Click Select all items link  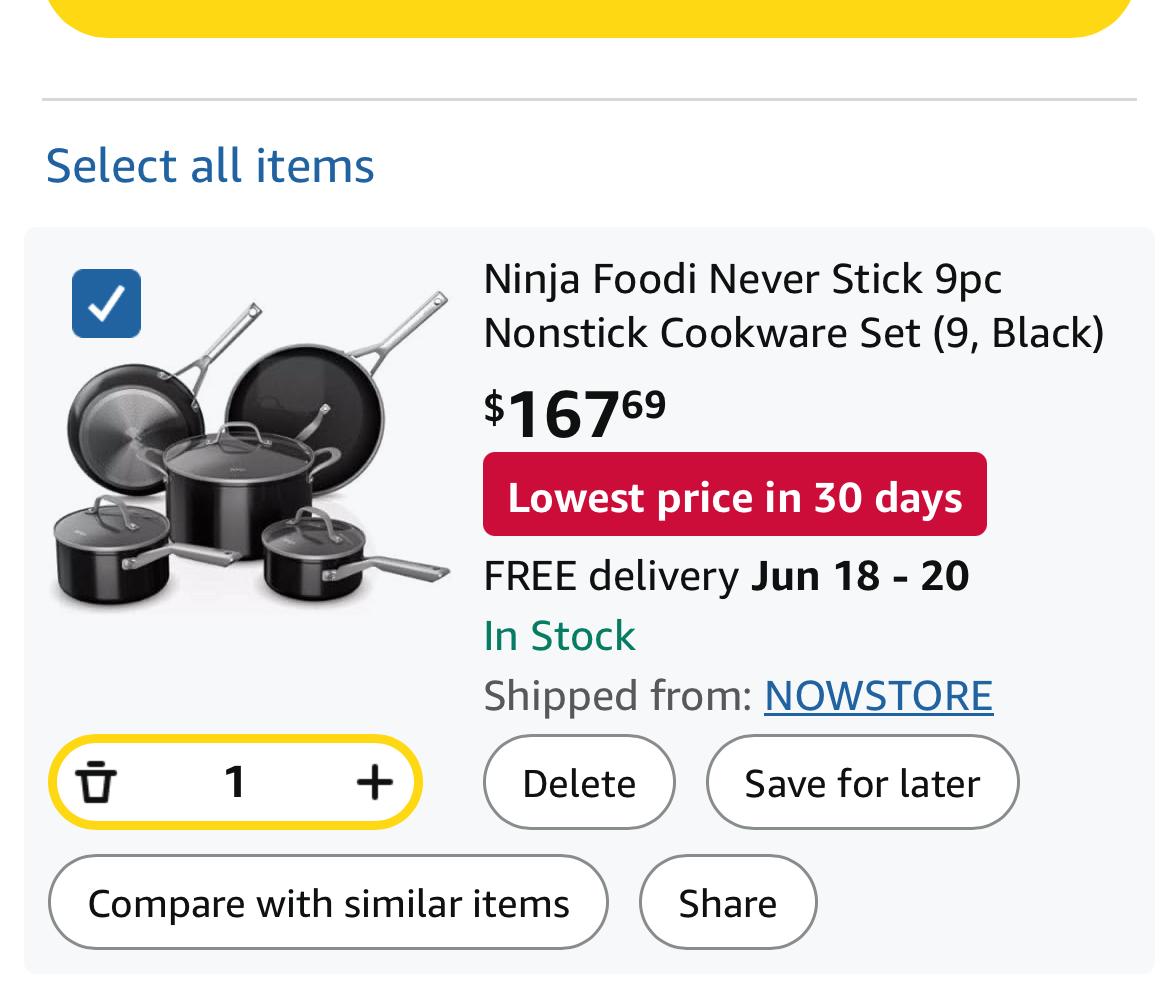(x=210, y=165)
